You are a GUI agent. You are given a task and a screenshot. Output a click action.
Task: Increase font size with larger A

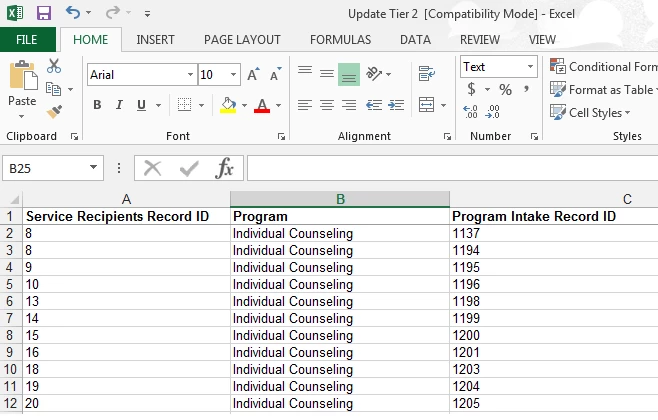click(253, 75)
